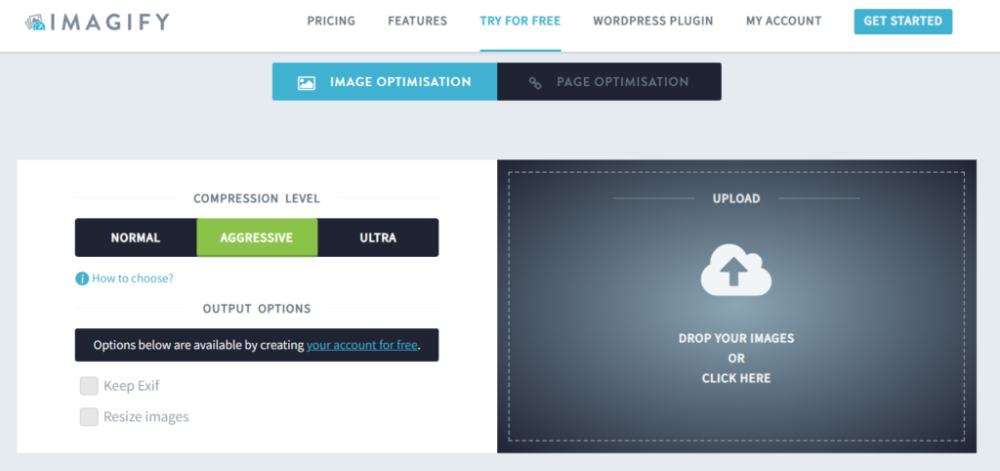The width and height of the screenshot is (1000, 471).
Task: Enable the Keep Exif checkbox
Action: (x=89, y=386)
